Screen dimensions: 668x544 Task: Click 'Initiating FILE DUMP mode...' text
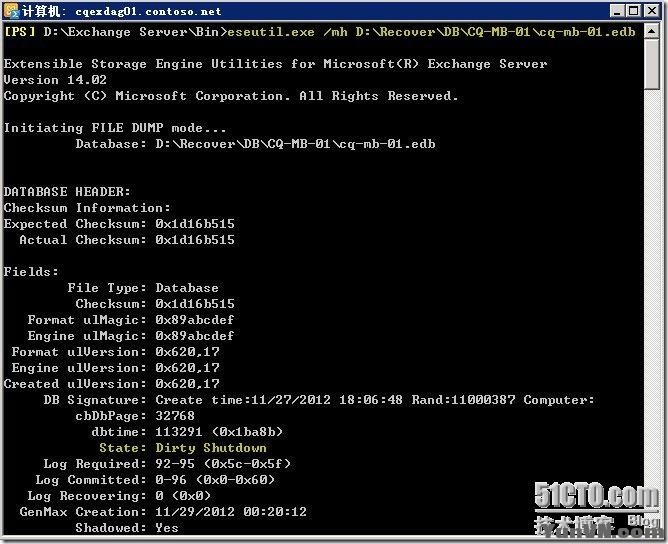[115, 128]
